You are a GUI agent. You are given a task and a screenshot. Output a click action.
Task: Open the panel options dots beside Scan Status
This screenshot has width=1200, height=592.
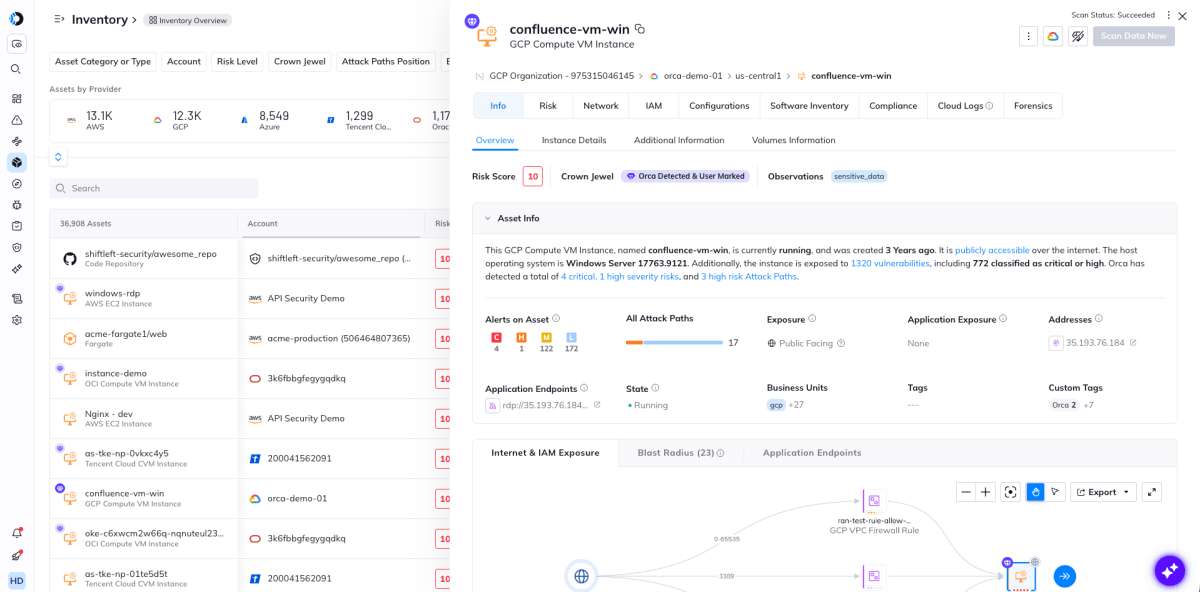pyautogui.click(x=1168, y=15)
